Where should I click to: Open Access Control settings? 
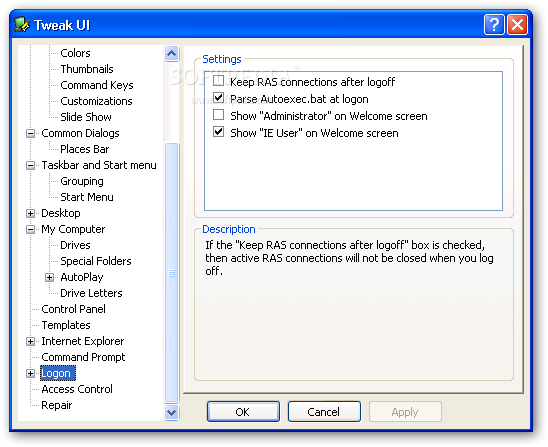point(77,389)
